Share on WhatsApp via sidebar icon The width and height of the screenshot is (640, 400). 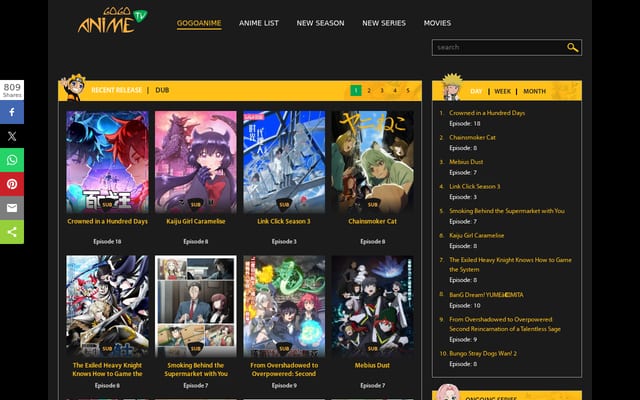point(12,160)
